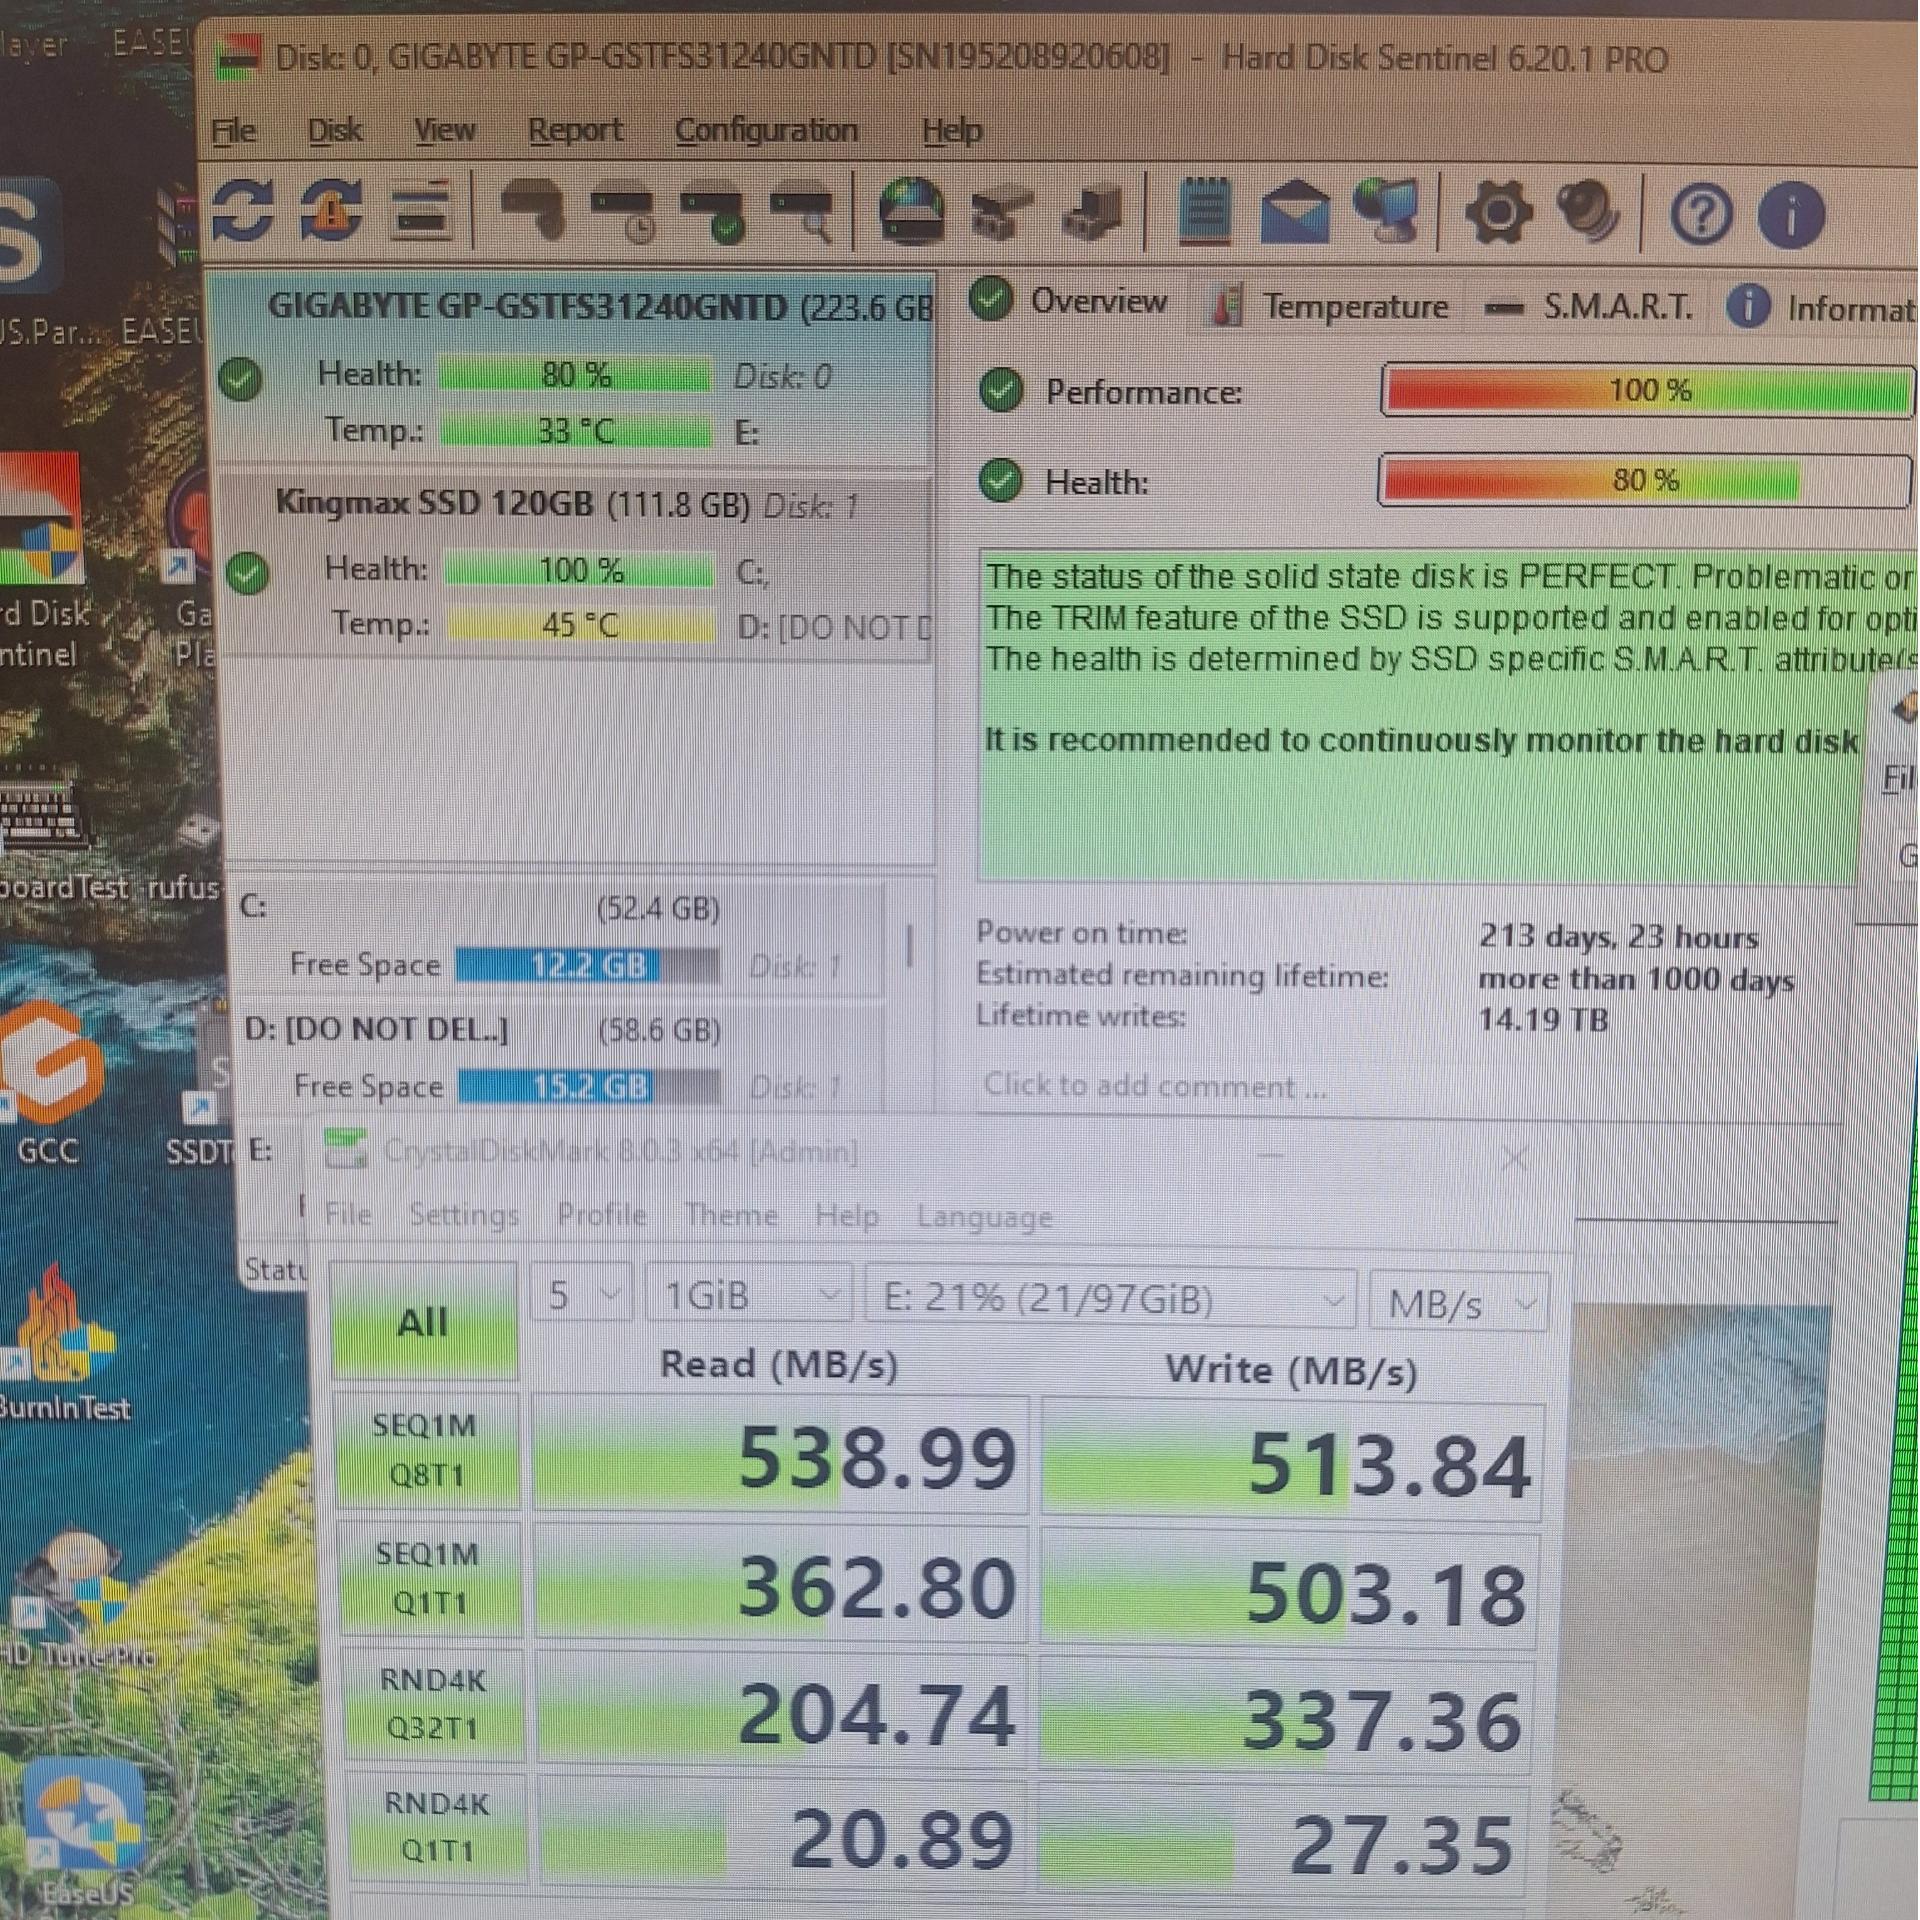1920x1920 pixels.
Task: Open the notepad report icon
Action: point(1204,211)
